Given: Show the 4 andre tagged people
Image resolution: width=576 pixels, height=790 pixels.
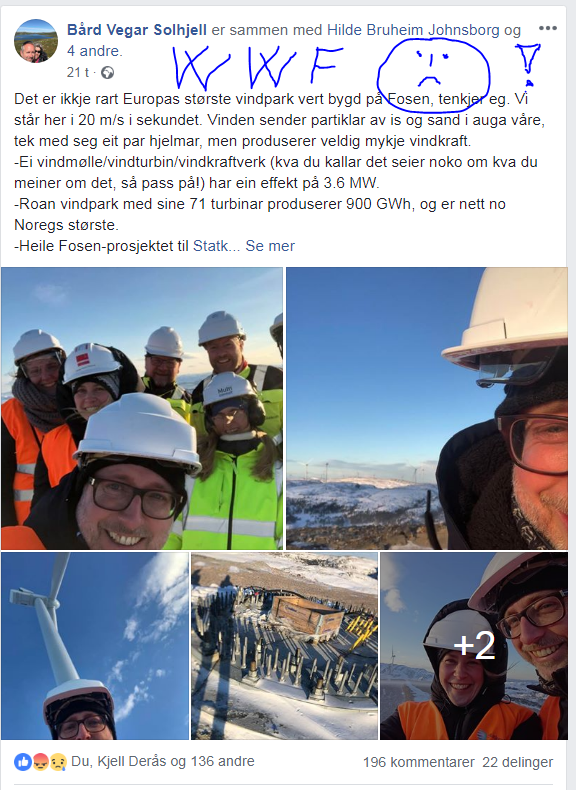Looking at the screenshot, I should coord(95,51).
